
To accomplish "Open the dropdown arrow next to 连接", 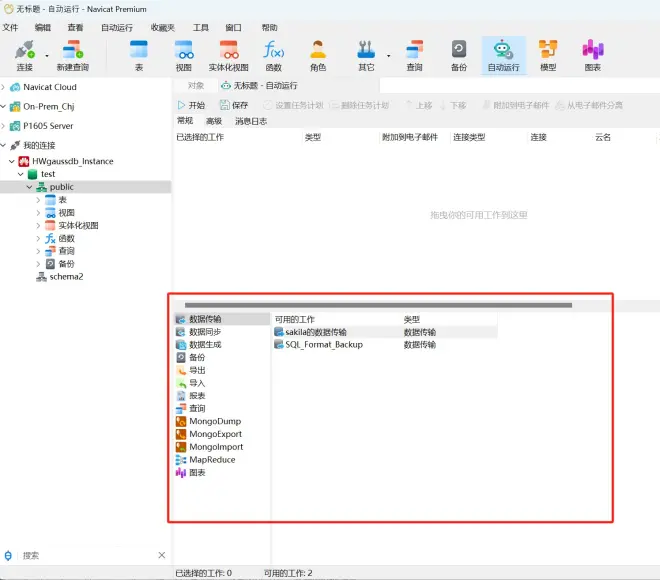I will click(x=47, y=56).
